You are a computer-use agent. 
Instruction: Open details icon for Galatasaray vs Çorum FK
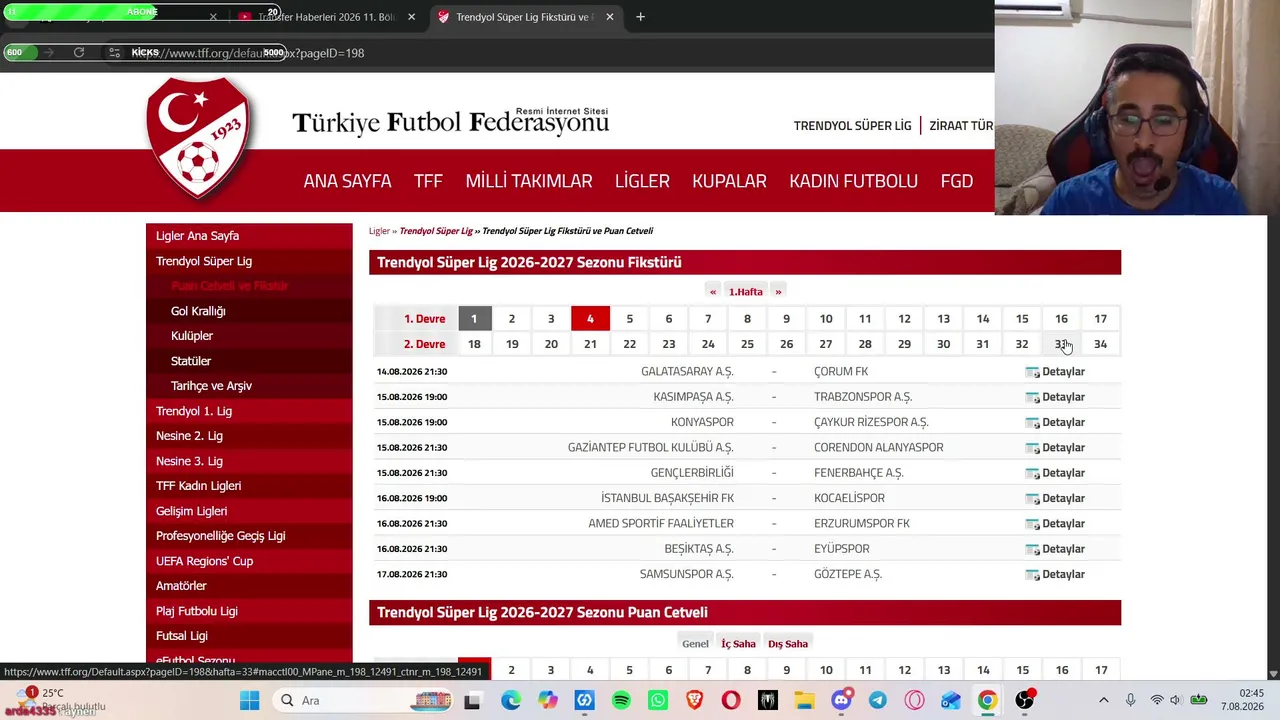pyautogui.click(x=1032, y=372)
